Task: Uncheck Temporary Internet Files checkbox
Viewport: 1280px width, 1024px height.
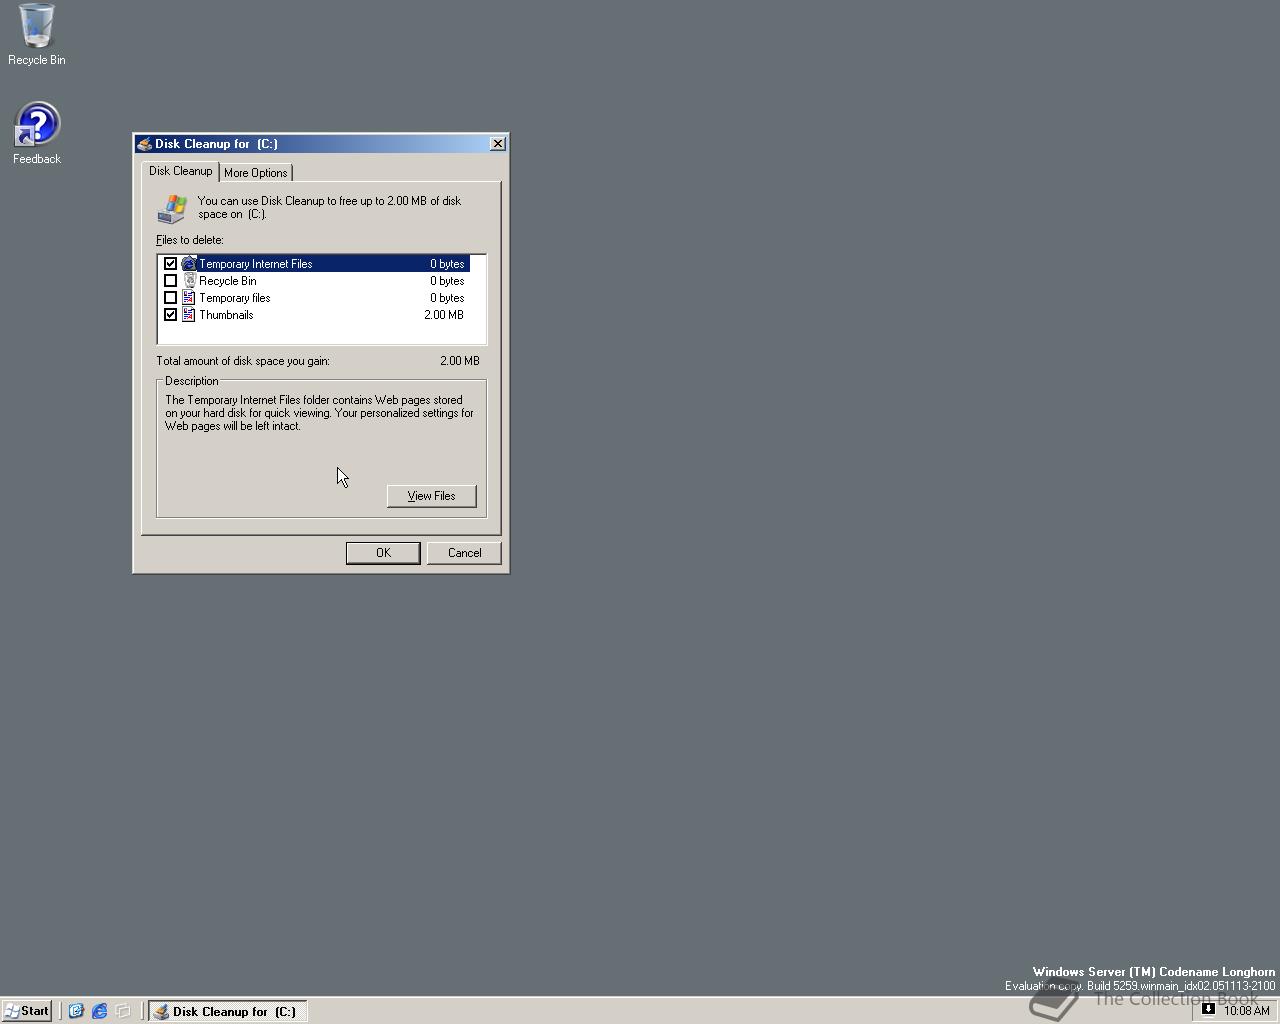Action: [x=170, y=264]
